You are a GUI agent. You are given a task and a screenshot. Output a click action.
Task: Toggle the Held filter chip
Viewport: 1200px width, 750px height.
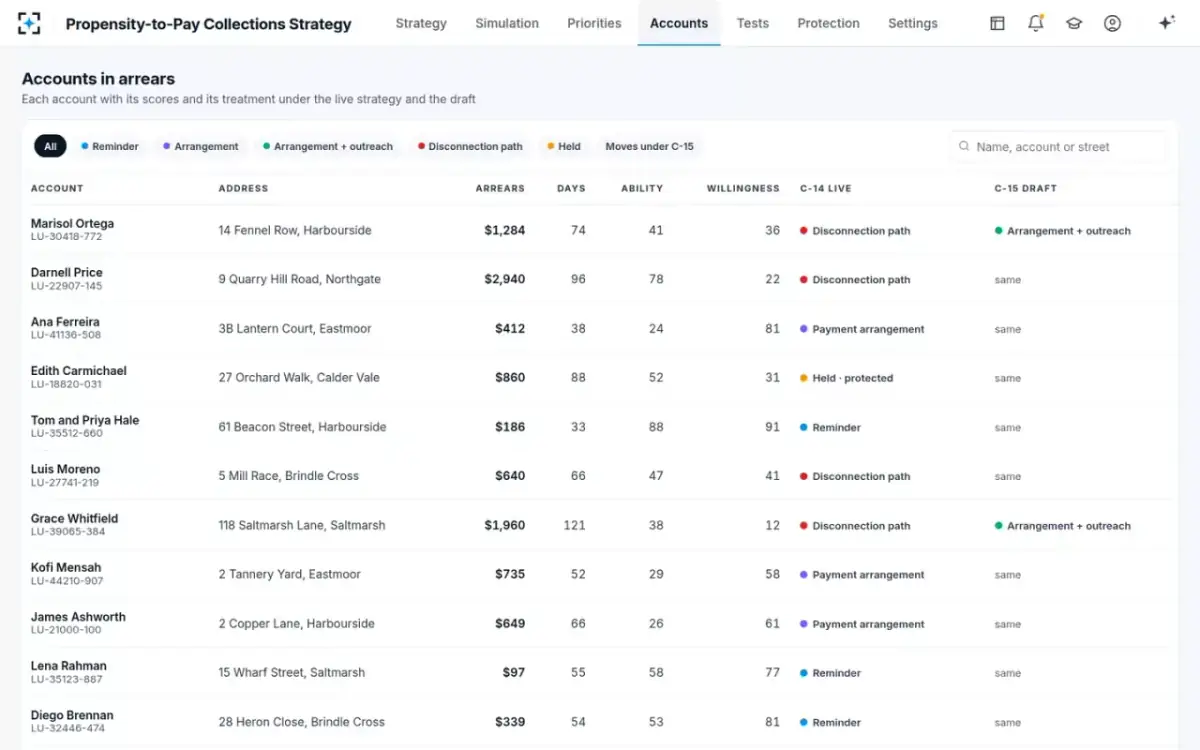coord(564,146)
